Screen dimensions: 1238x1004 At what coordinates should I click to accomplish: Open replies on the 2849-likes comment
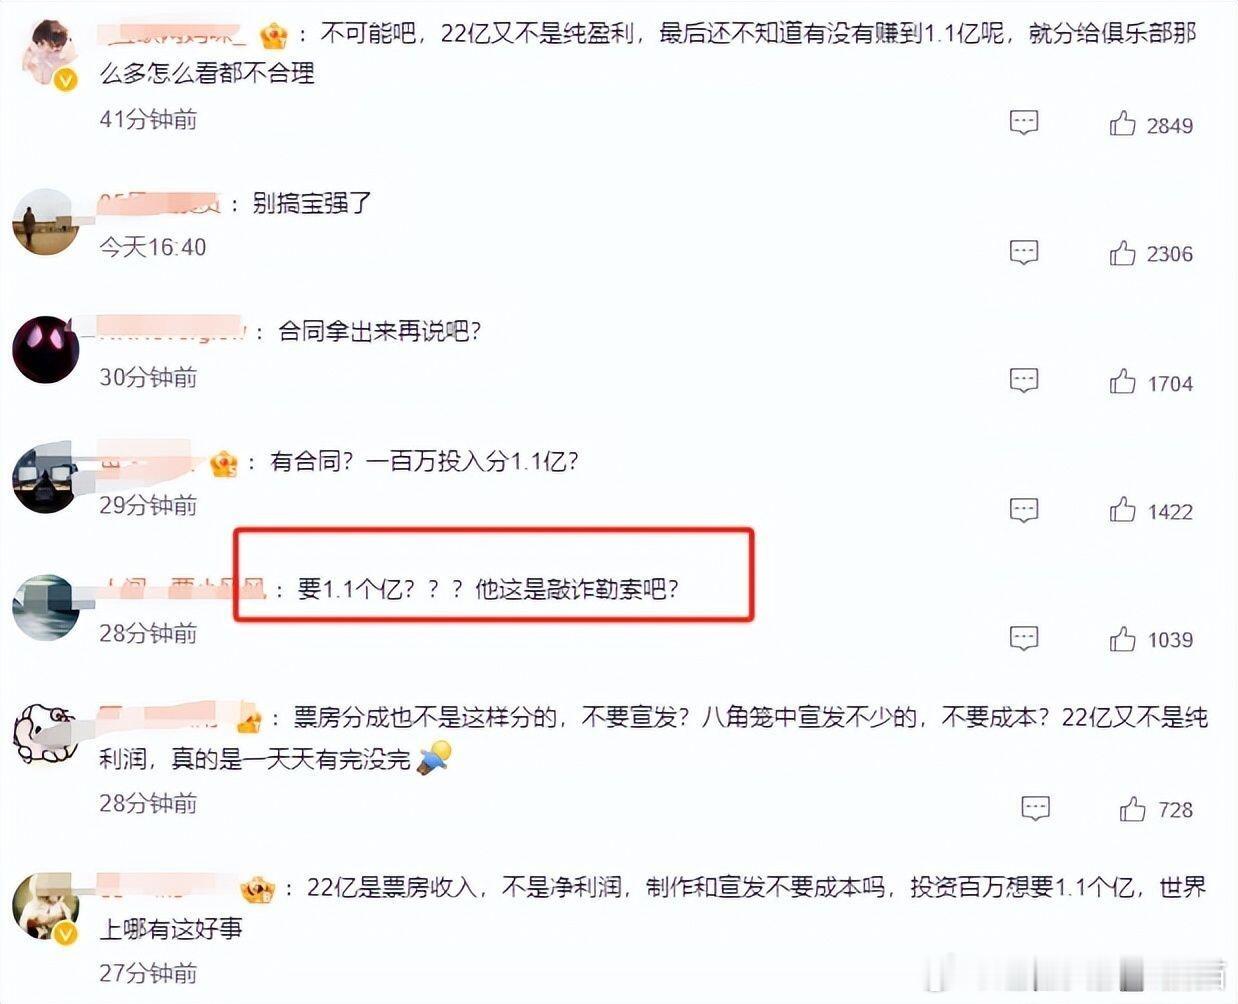pos(1024,123)
